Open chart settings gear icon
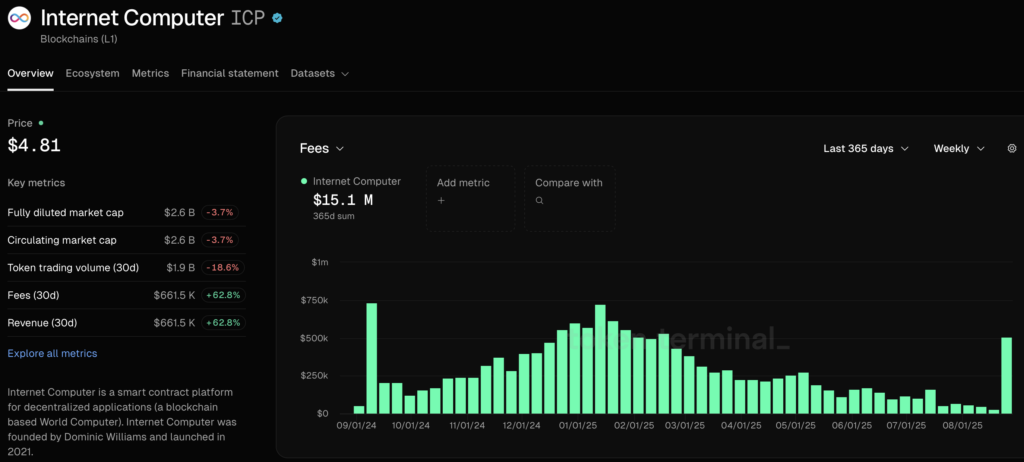Screen dimensions: 1024x462 click(1012, 148)
